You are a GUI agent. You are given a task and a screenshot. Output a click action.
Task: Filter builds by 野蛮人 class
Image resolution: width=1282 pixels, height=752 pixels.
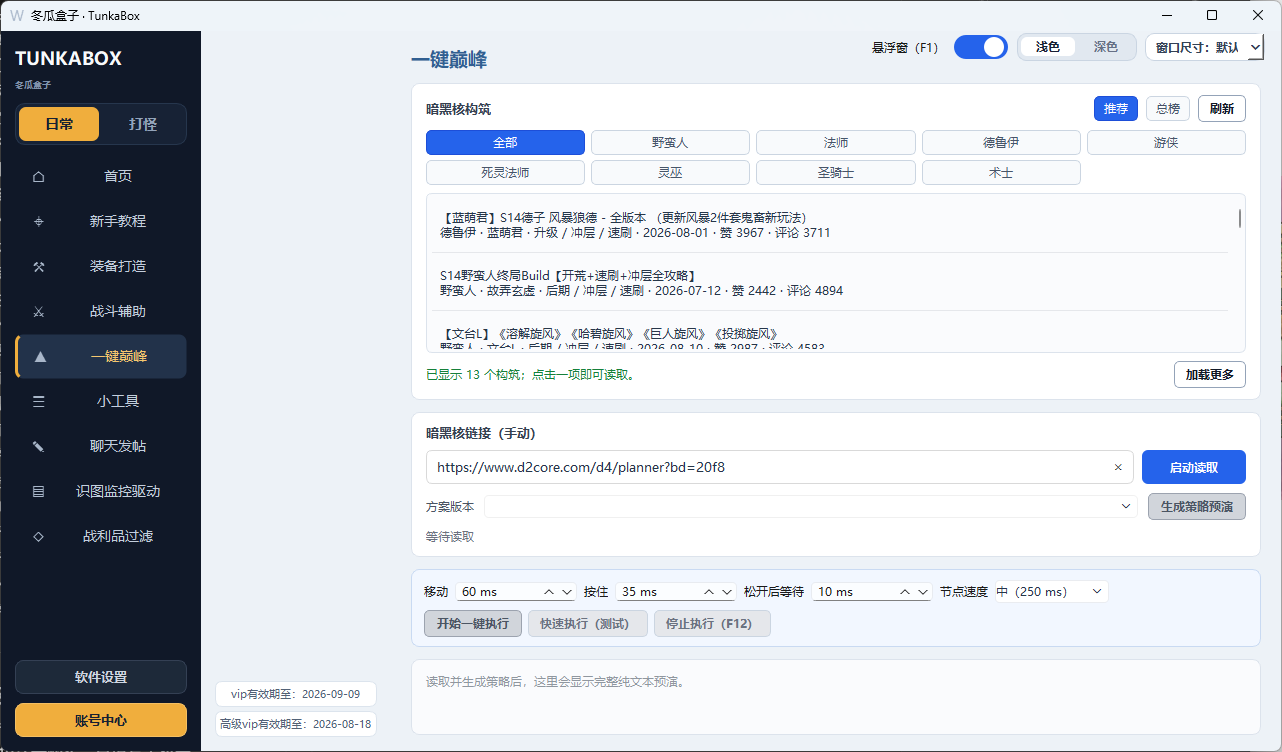pos(670,143)
